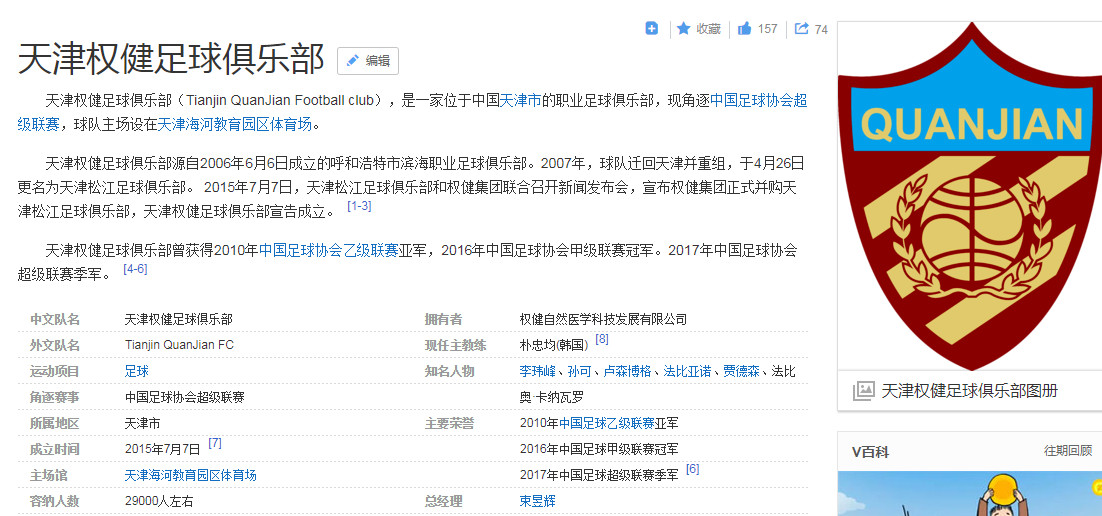The image size is (1102, 516).
Task: Click the V百科 cartoon thumbnail
Action: 970,494
